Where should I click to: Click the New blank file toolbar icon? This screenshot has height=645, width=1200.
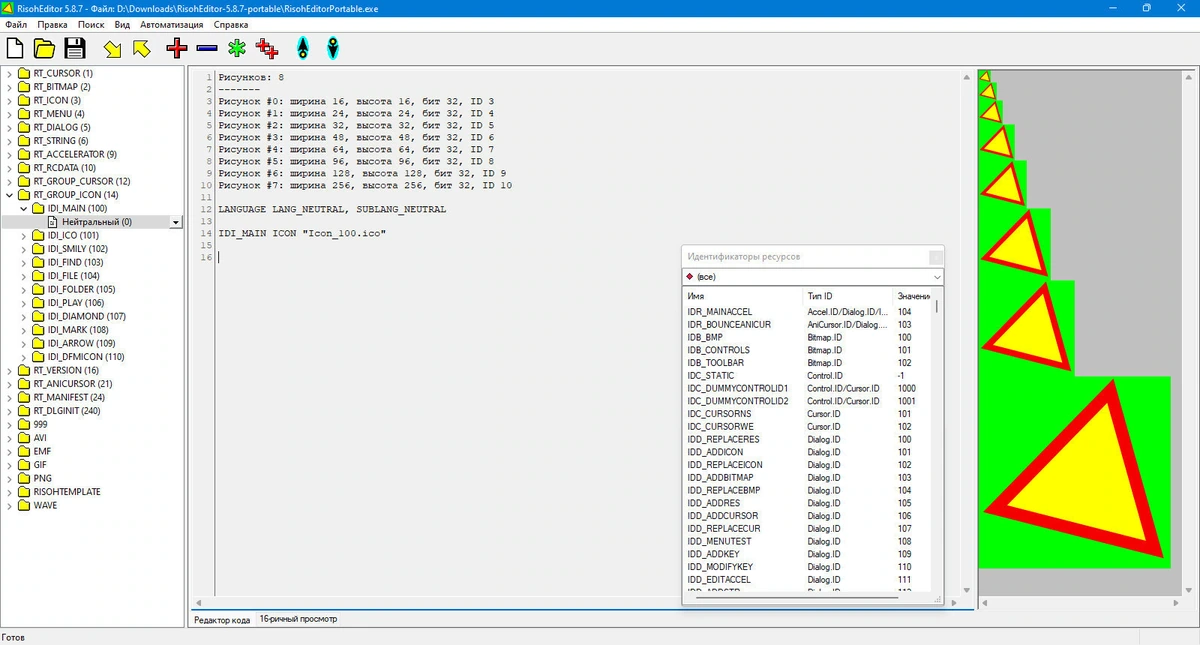click(x=15, y=47)
